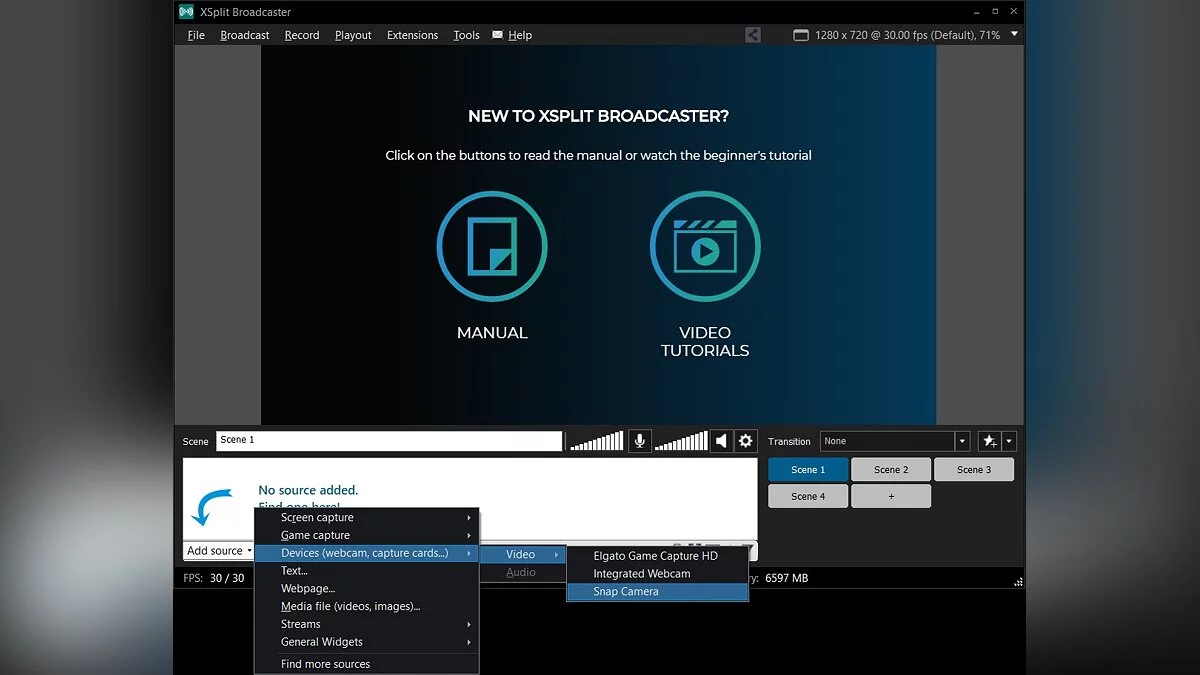
Task: Expand the resolution settings dropdown arrow
Action: (x=1014, y=34)
